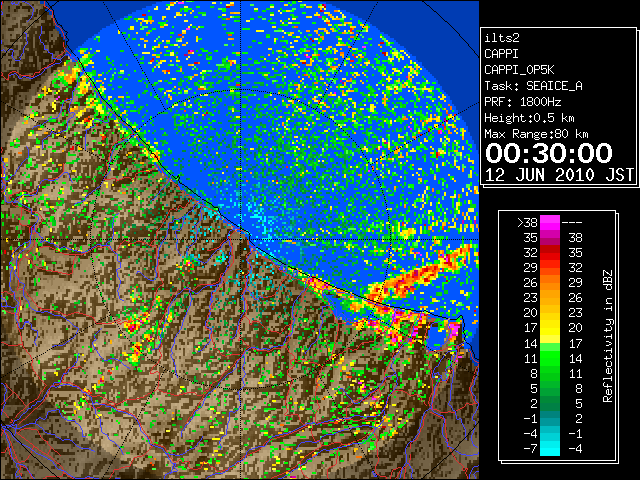The image size is (640, 480).
Task: Click the magenta >38 dBZ legend swatch
Action: coord(550,222)
